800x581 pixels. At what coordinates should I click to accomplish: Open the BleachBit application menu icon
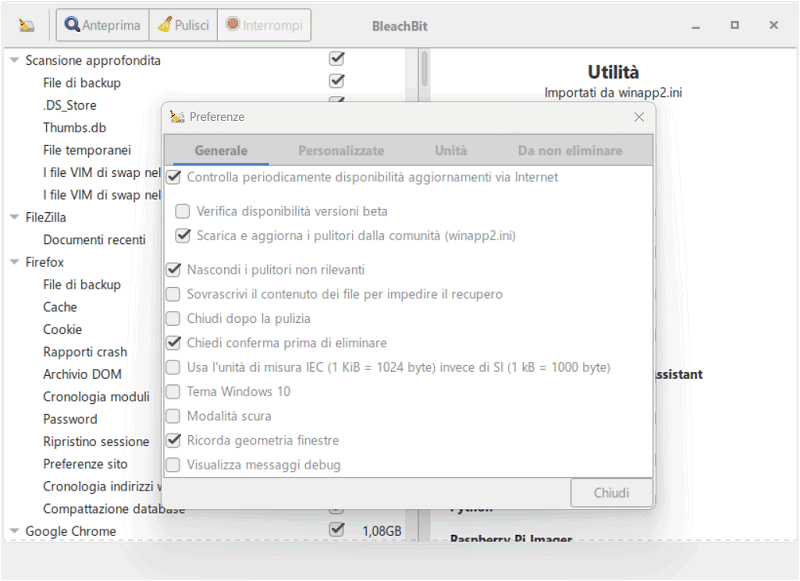[x=26, y=25]
